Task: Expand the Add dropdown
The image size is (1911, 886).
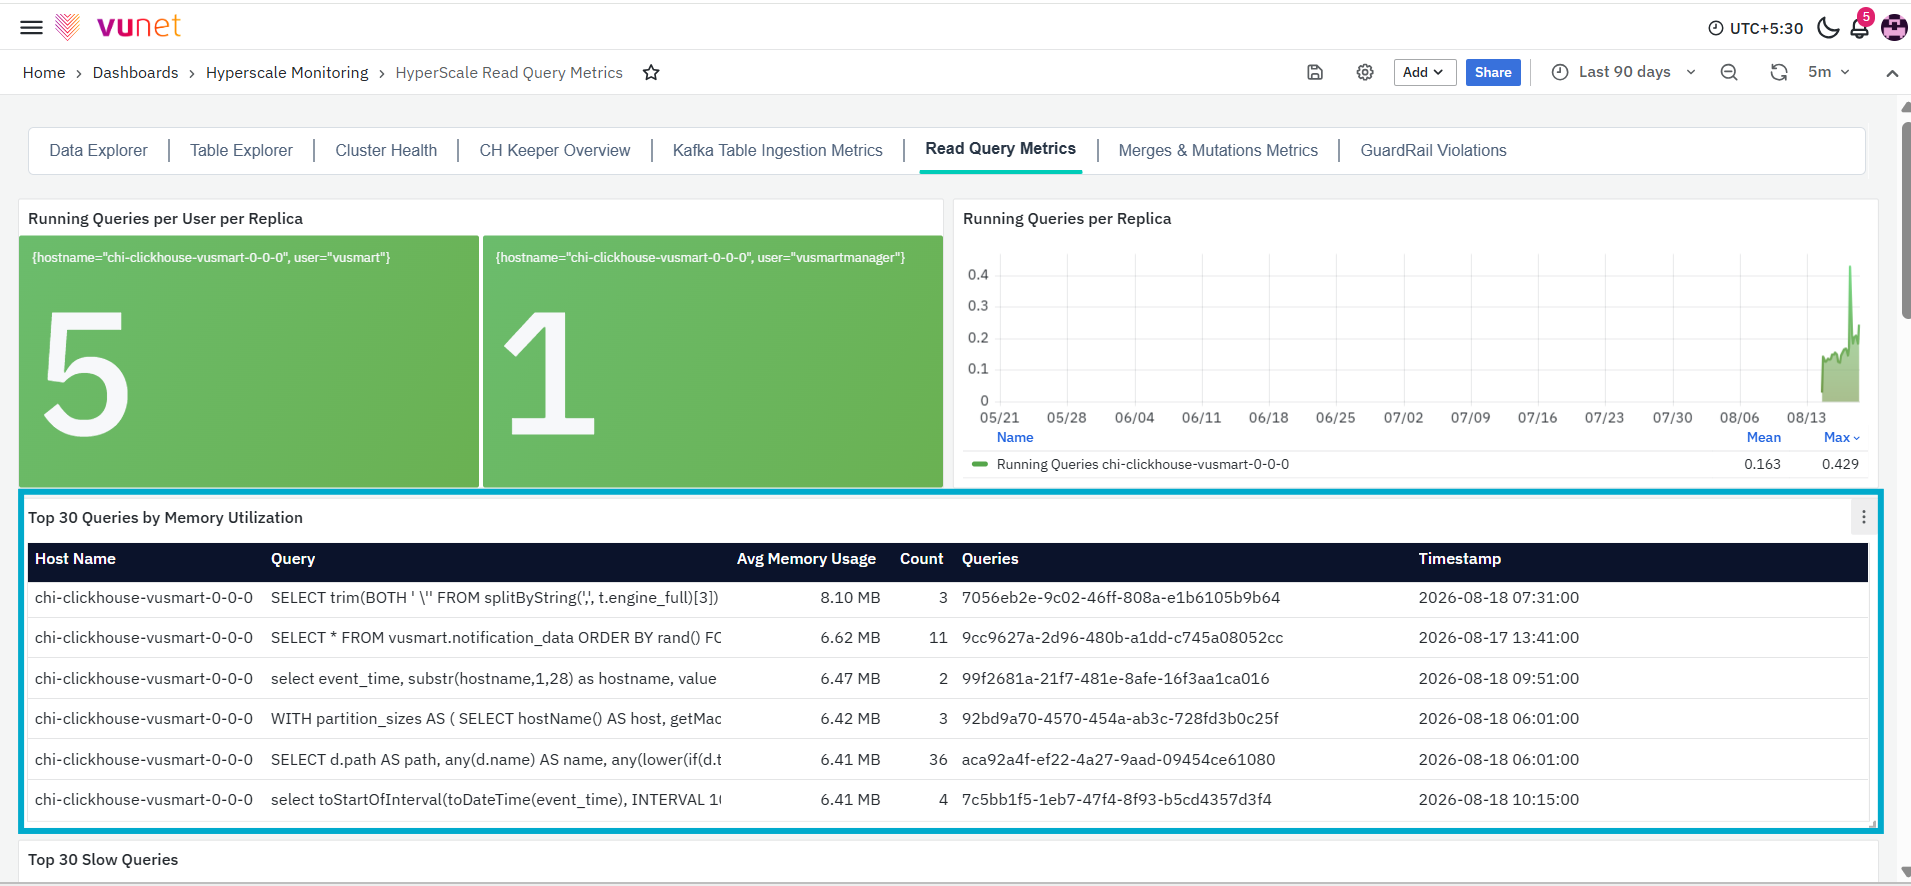Action: pos(1424,72)
